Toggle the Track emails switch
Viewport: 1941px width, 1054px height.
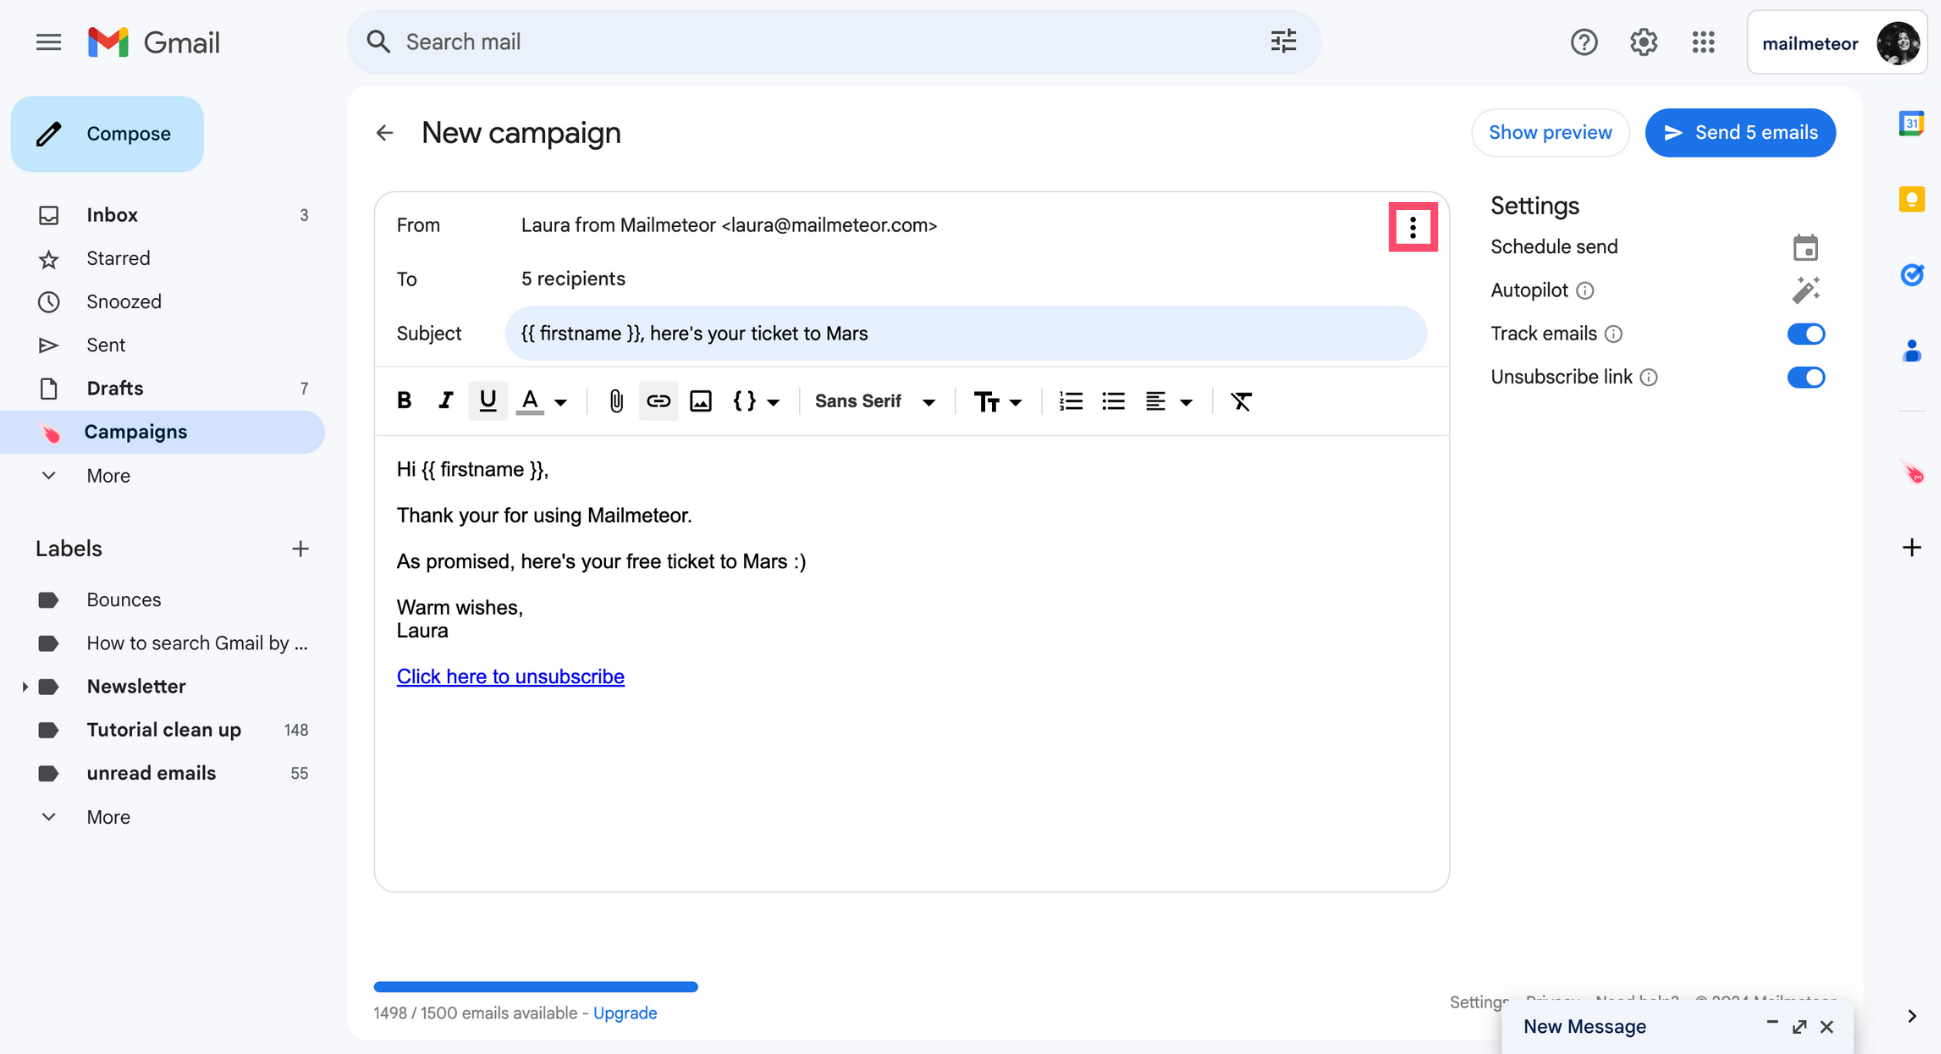(1805, 334)
